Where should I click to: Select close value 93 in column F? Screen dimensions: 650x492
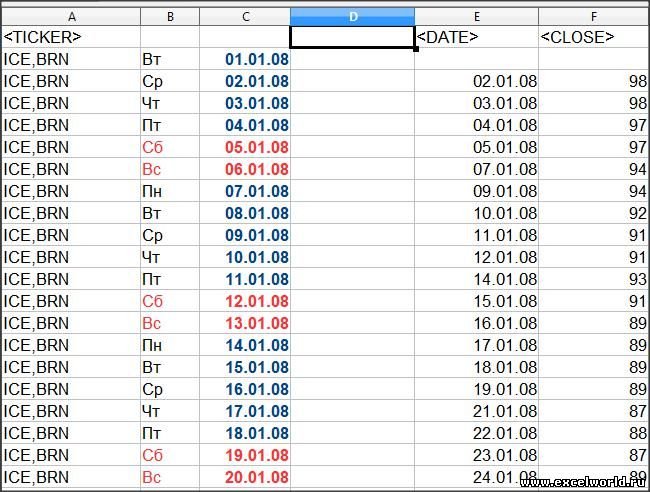pyautogui.click(x=594, y=279)
